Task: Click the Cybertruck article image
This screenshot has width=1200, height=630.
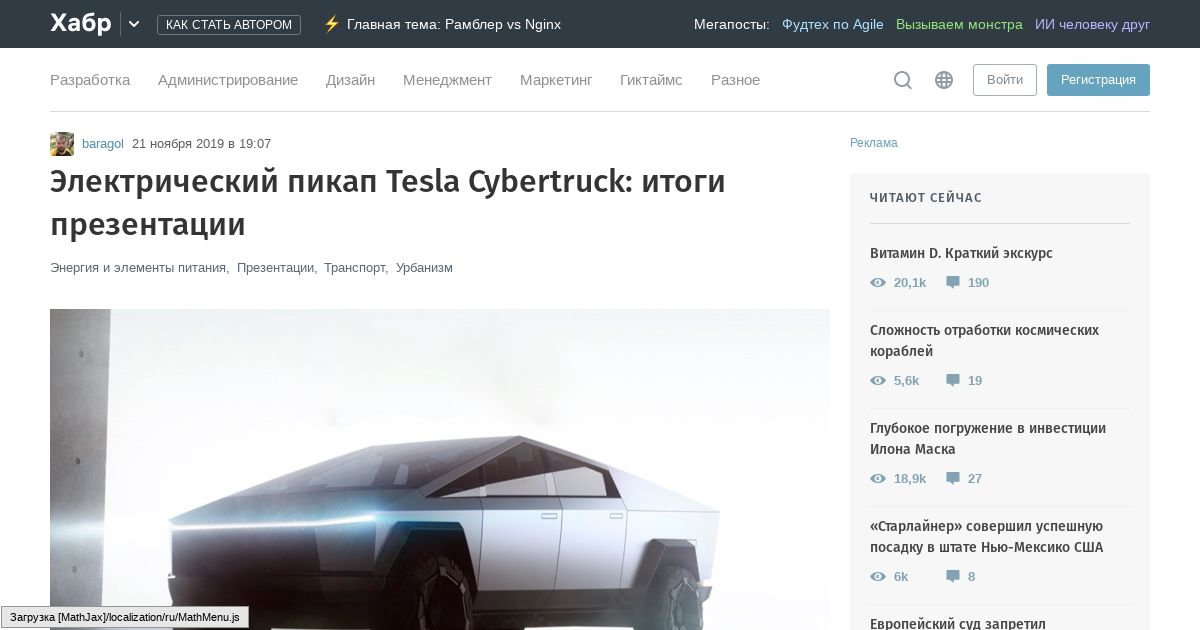Action: pyautogui.click(x=440, y=469)
